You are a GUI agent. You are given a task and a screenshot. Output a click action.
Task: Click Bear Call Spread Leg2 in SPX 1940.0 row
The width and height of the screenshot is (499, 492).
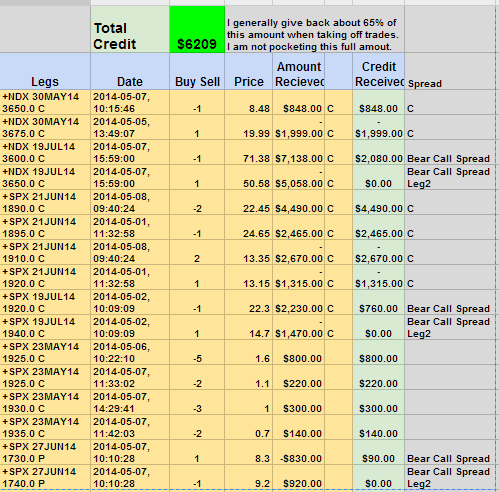pyautogui.click(x=450, y=327)
